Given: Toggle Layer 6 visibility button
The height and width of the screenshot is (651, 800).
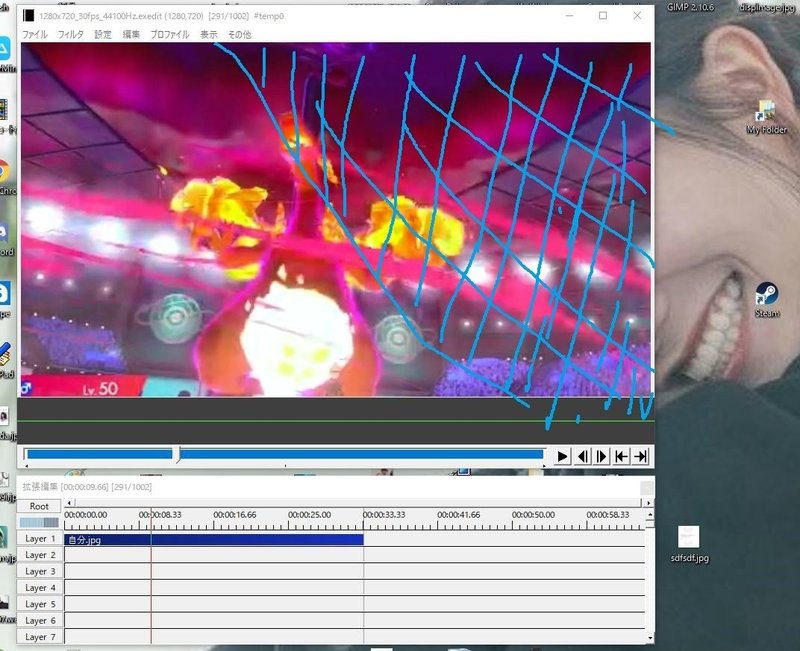Looking at the screenshot, I should pyautogui.click(x=40, y=620).
